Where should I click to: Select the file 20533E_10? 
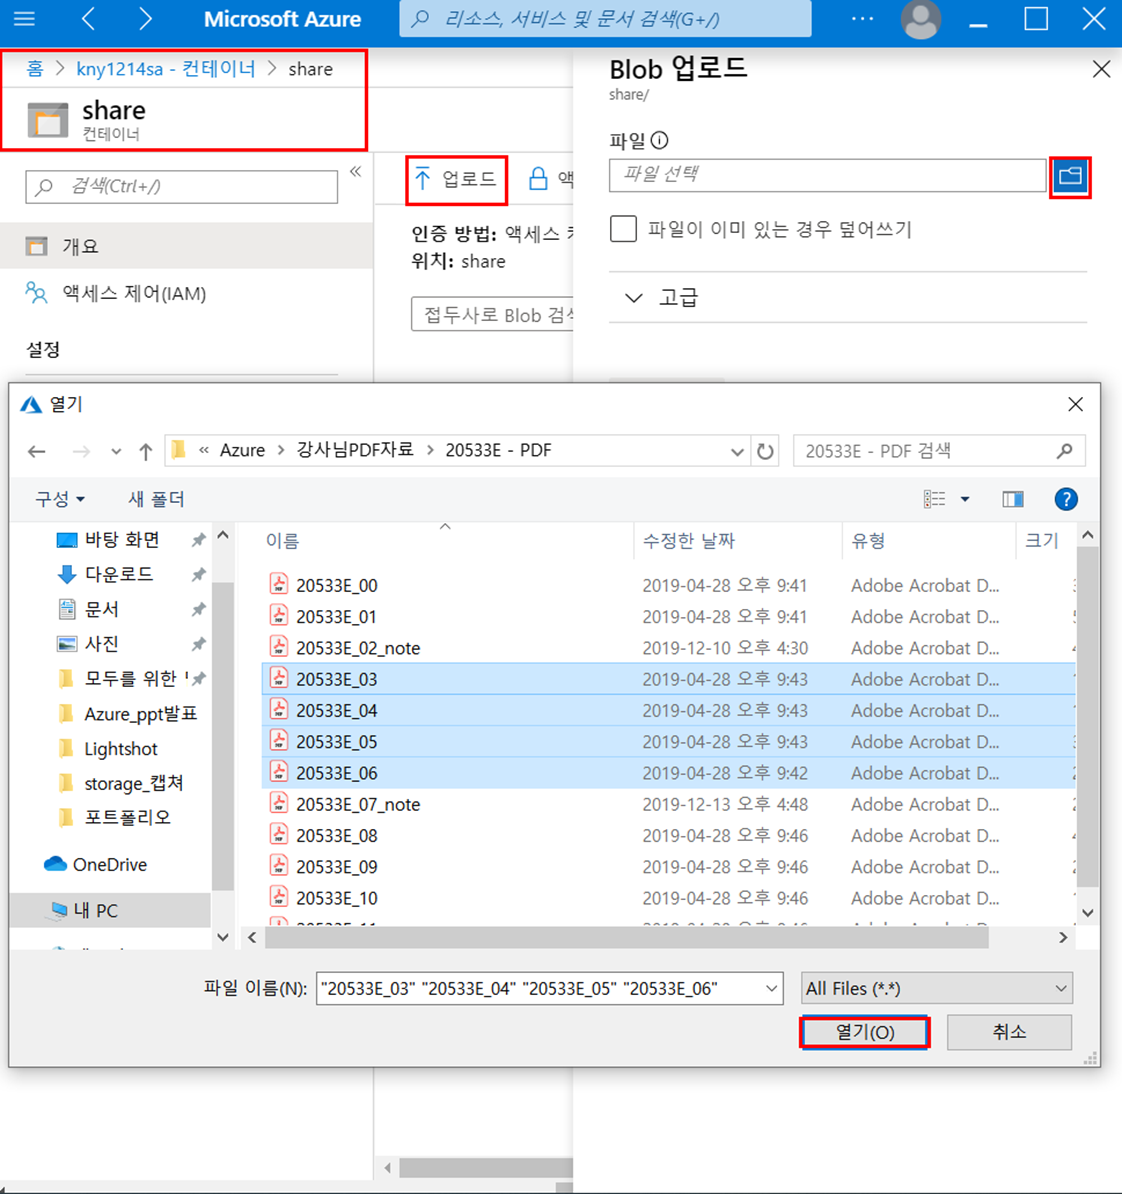point(336,898)
